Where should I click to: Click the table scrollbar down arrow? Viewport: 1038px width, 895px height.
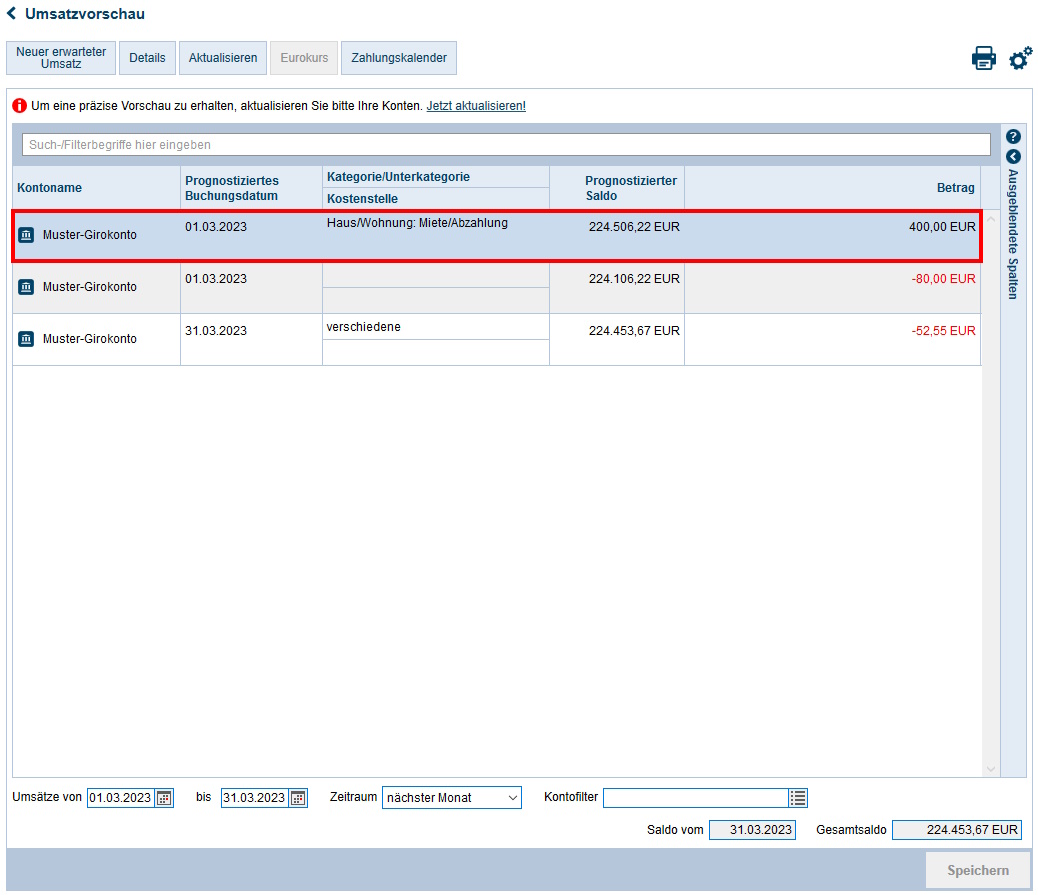(x=991, y=768)
